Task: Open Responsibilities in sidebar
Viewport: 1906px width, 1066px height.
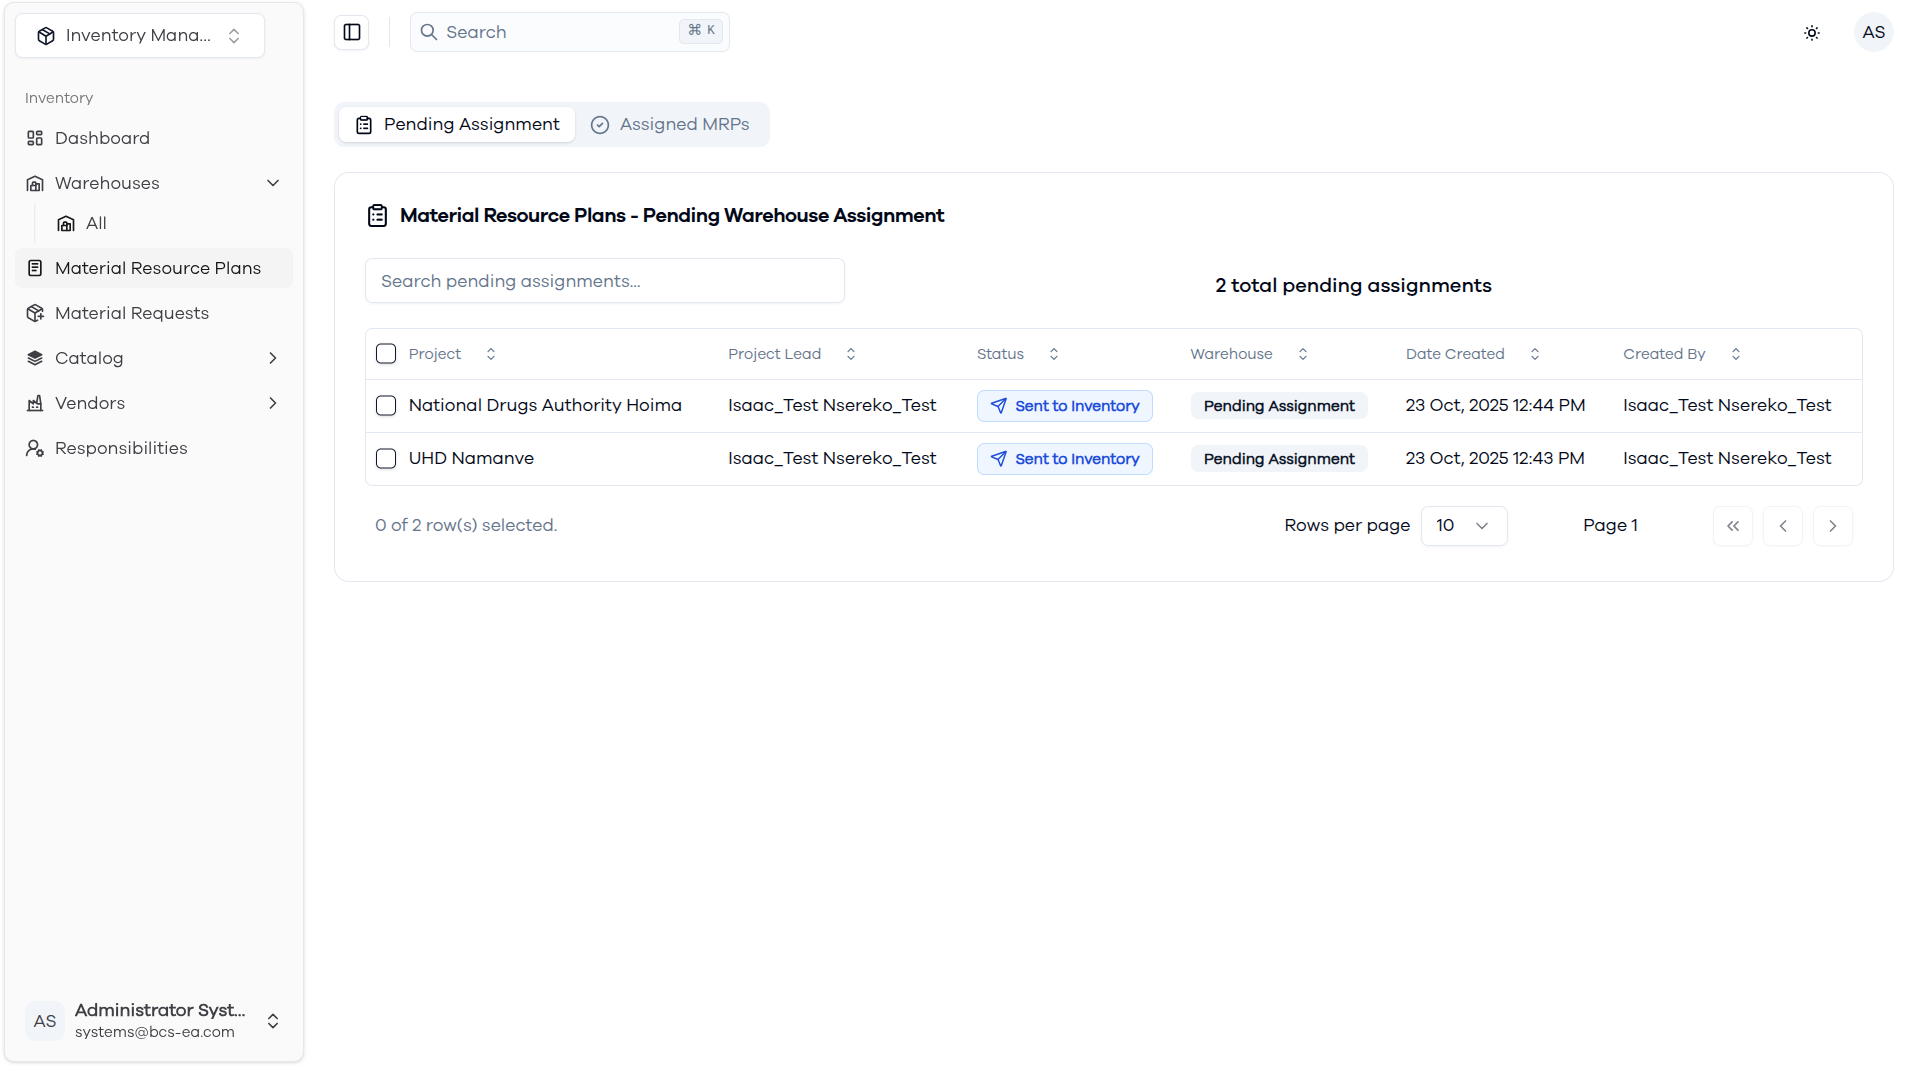Action: [x=154, y=448]
